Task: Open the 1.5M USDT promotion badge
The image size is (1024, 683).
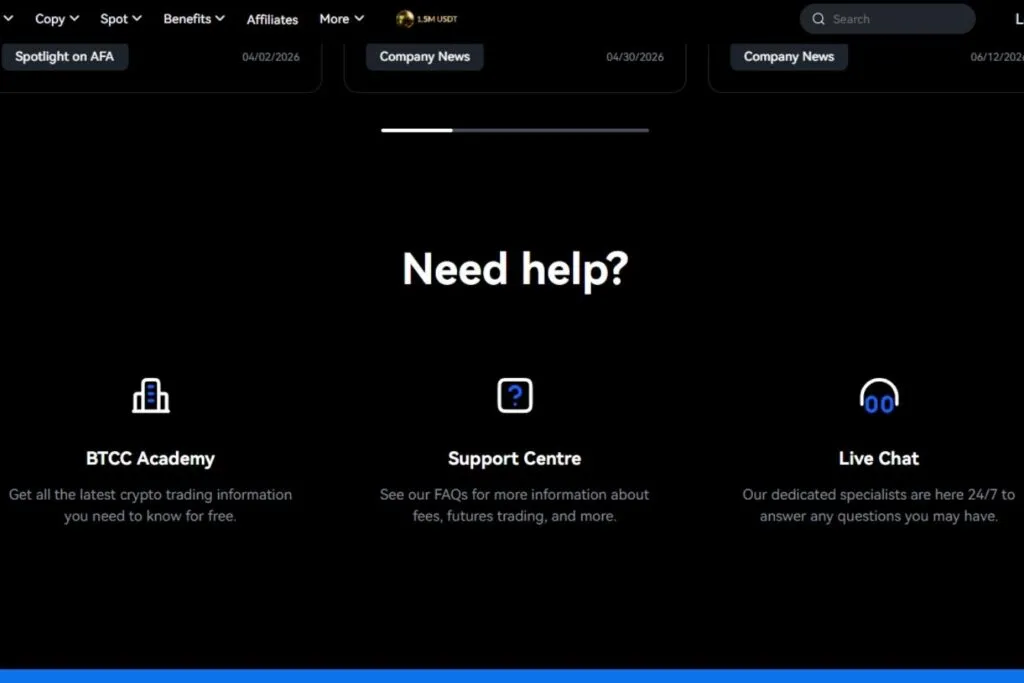Action: click(x=426, y=19)
